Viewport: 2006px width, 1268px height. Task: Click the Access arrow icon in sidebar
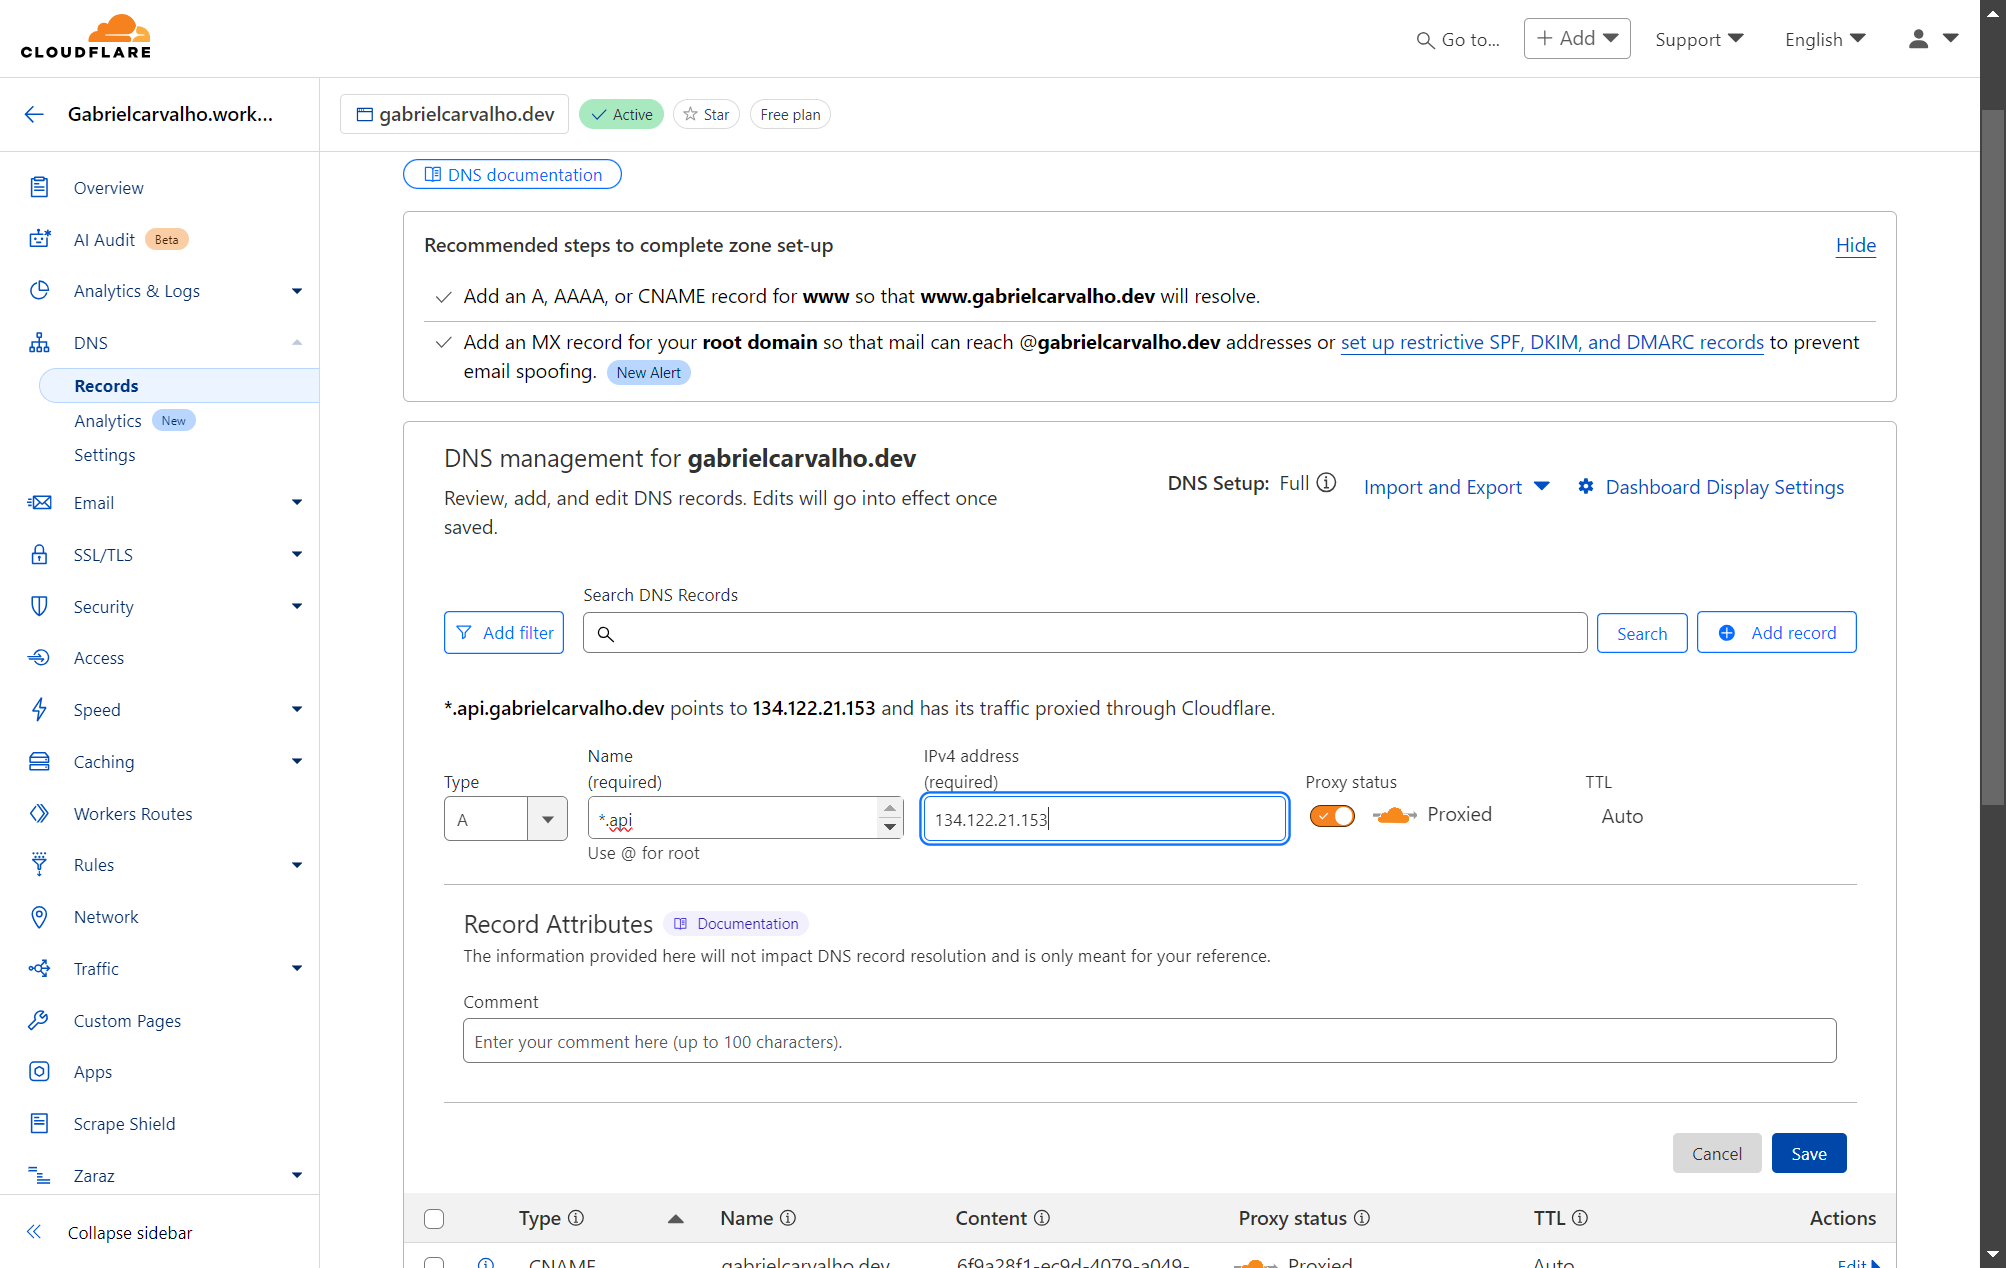[39, 657]
